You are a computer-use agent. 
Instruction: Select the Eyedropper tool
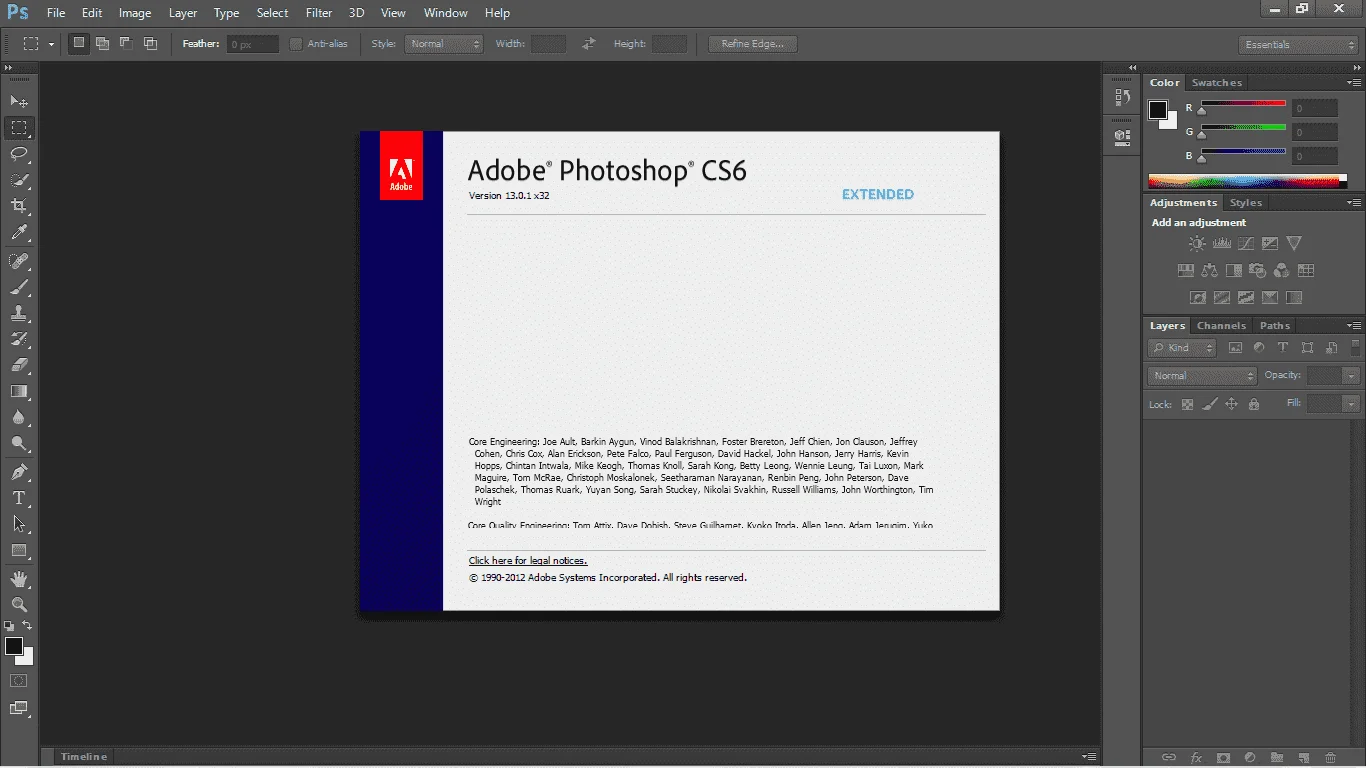pos(19,232)
